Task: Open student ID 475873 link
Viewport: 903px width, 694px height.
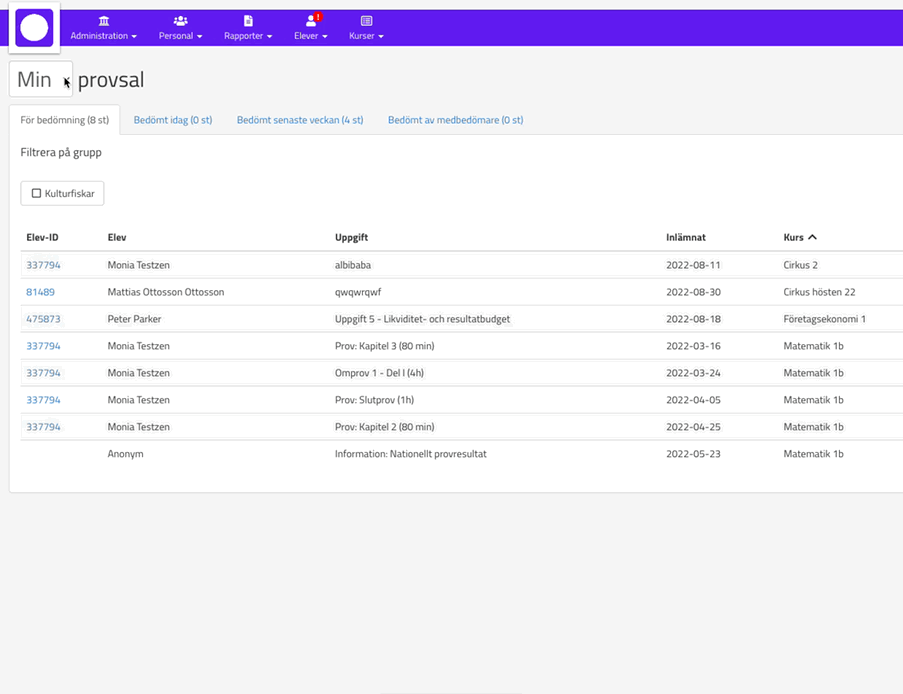Action: [43, 319]
